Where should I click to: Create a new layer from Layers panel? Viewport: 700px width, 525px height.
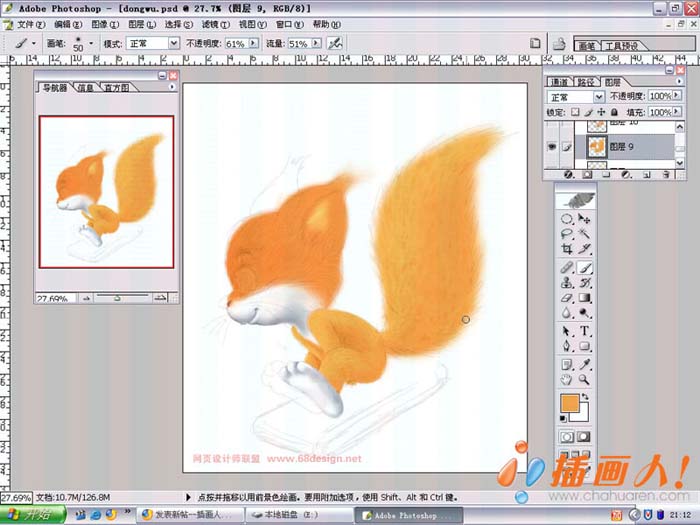(x=647, y=175)
